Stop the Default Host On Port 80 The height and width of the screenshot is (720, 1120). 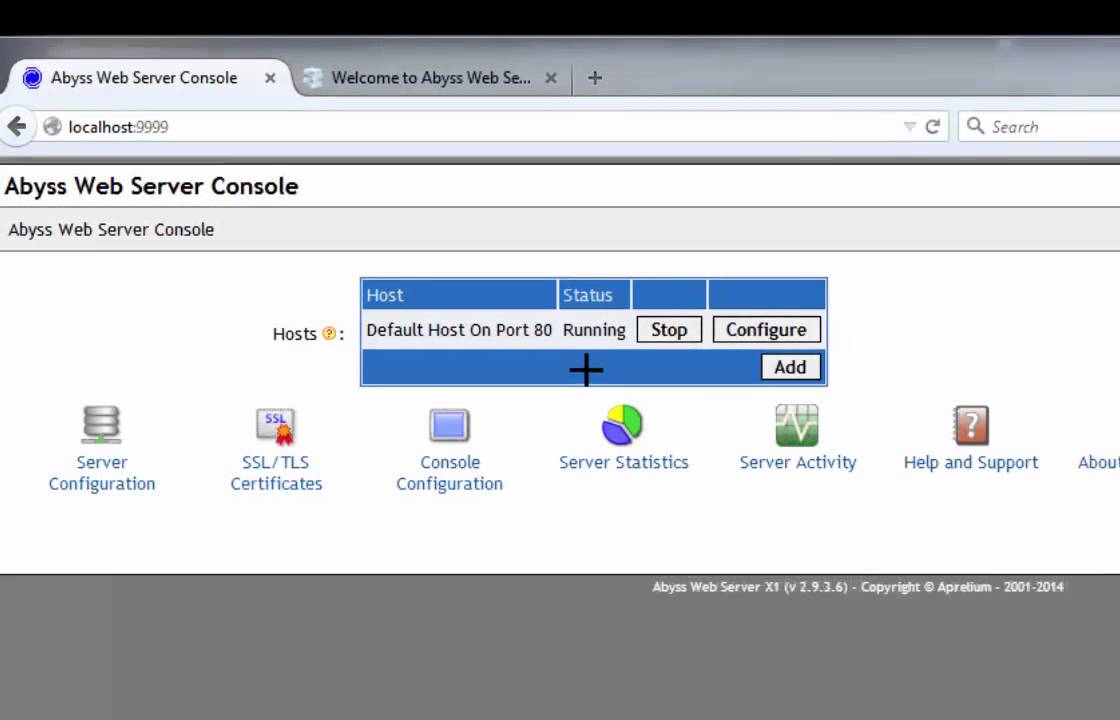[669, 329]
